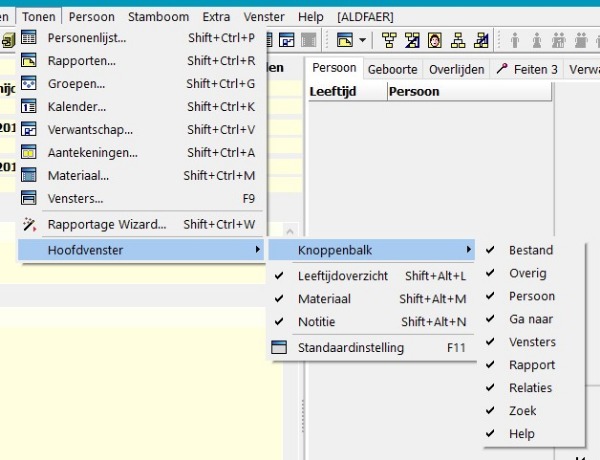Click the Kalender menu icon
This screenshot has width=600, height=460.
coord(29,107)
